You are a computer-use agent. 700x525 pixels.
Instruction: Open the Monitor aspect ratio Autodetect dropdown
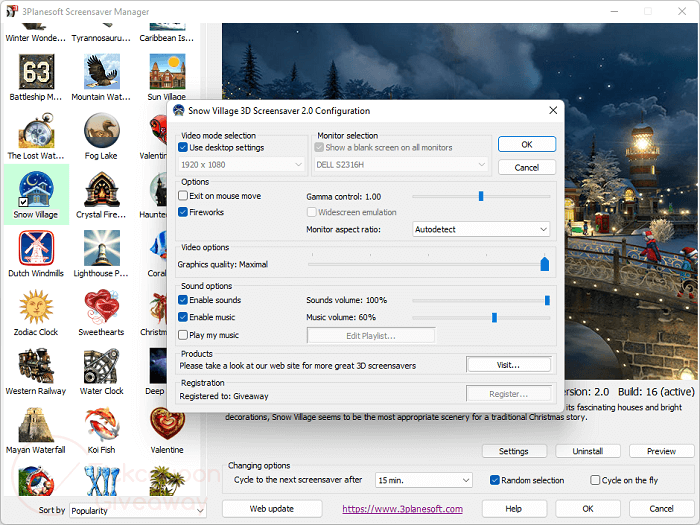click(x=481, y=229)
